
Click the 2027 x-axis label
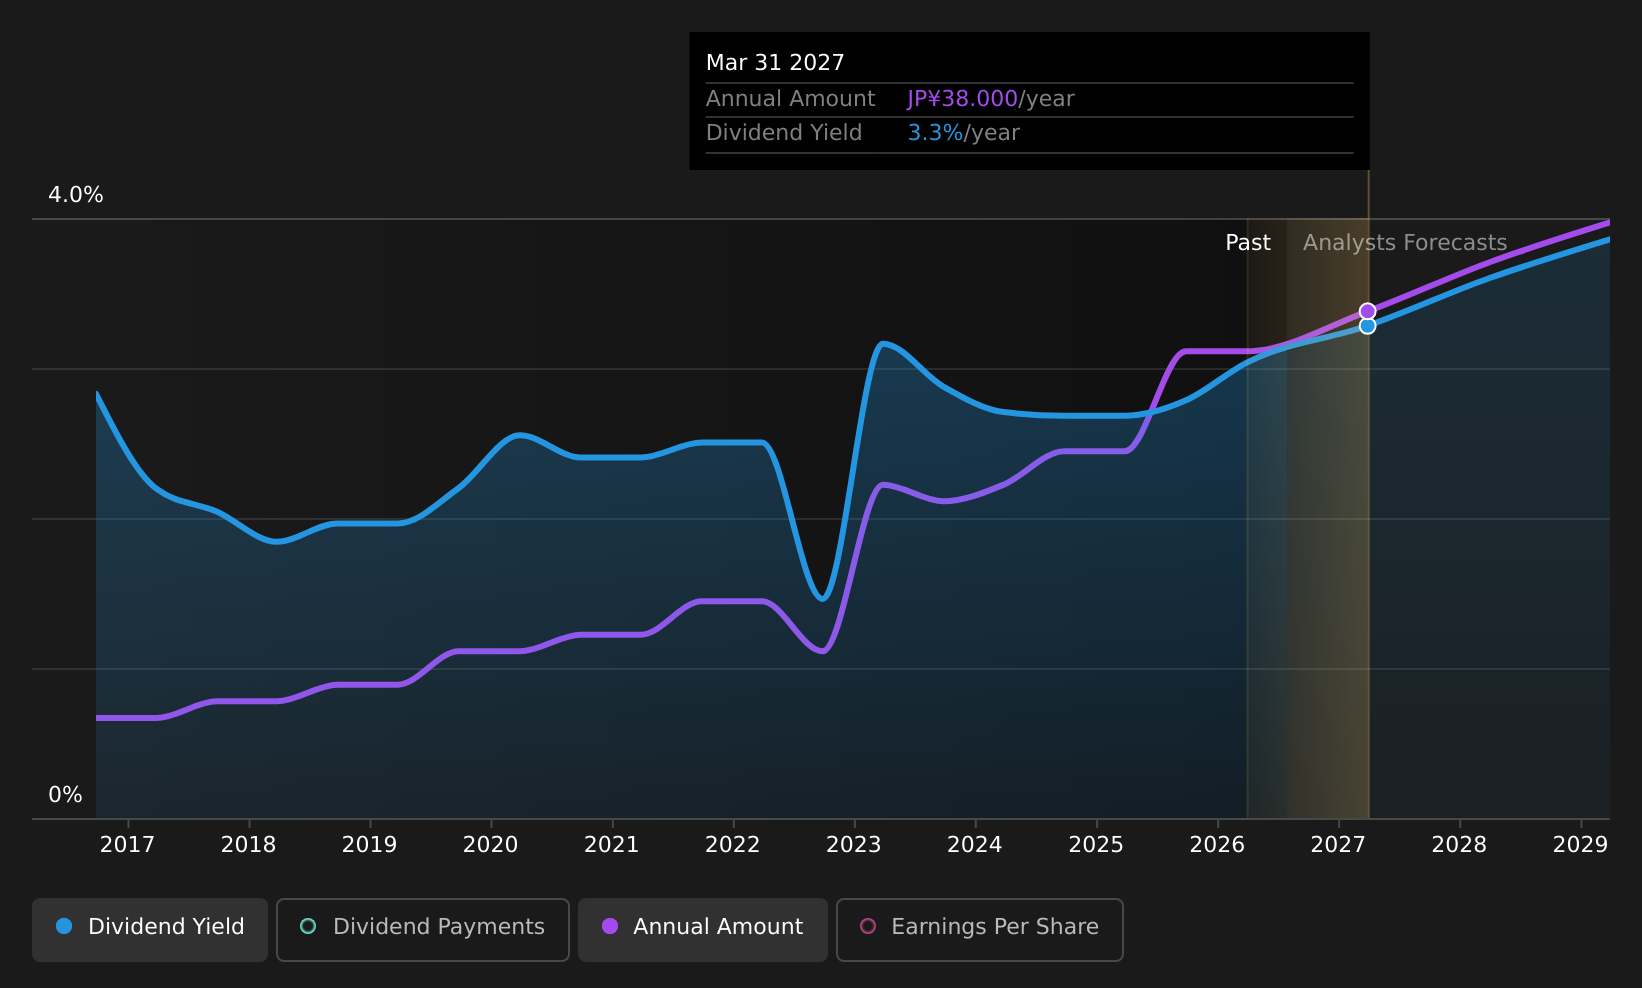[x=1338, y=845]
